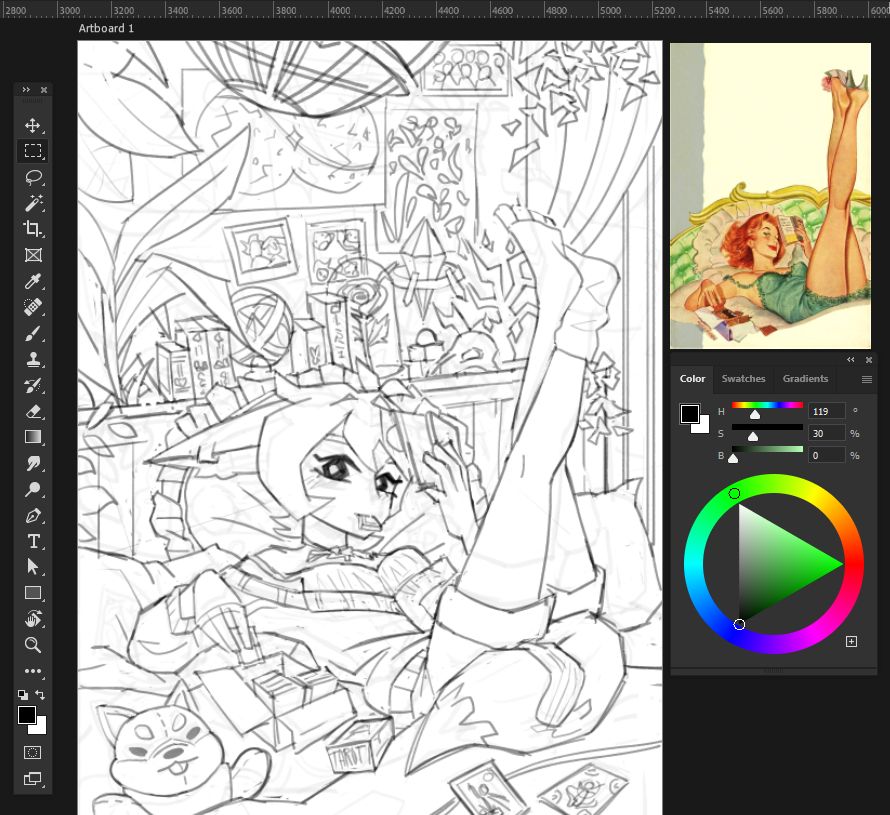The width and height of the screenshot is (890, 815).
Task: Select the Crop tool
Action: tap(33, 229)
